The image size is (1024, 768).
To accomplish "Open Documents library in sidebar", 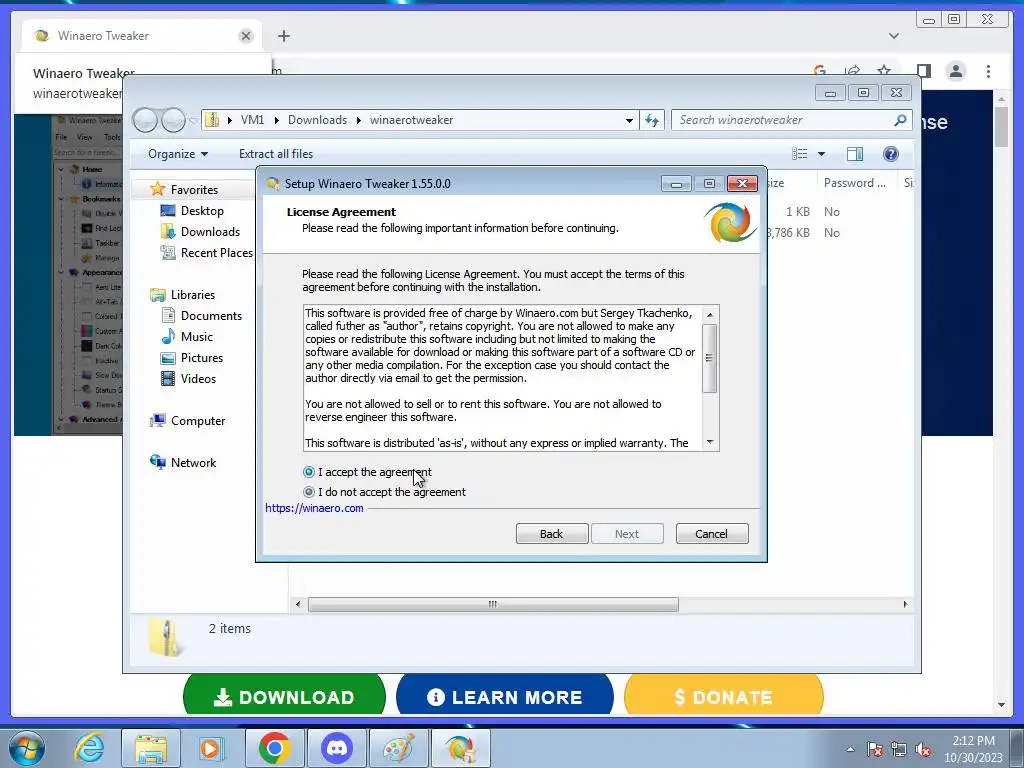I will pyautogui.click(x=211, y=315).
